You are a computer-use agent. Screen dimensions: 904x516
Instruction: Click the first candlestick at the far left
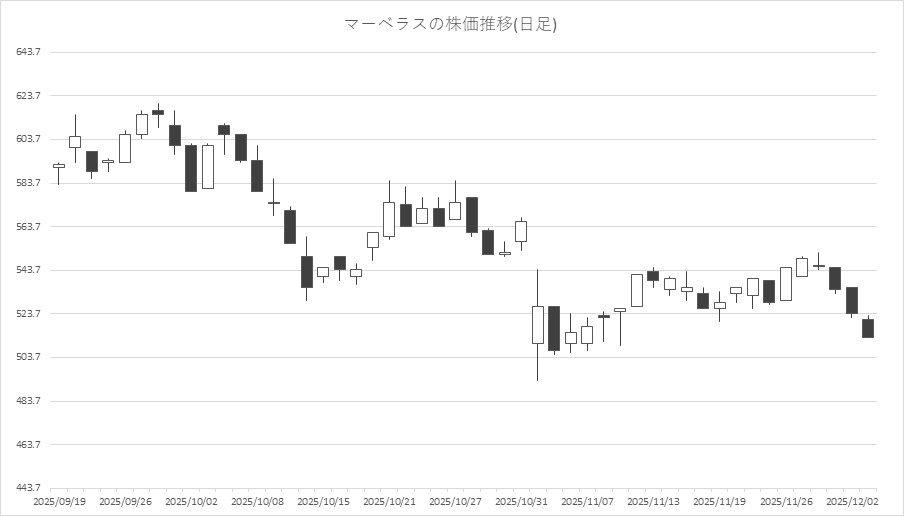[59, 166]
